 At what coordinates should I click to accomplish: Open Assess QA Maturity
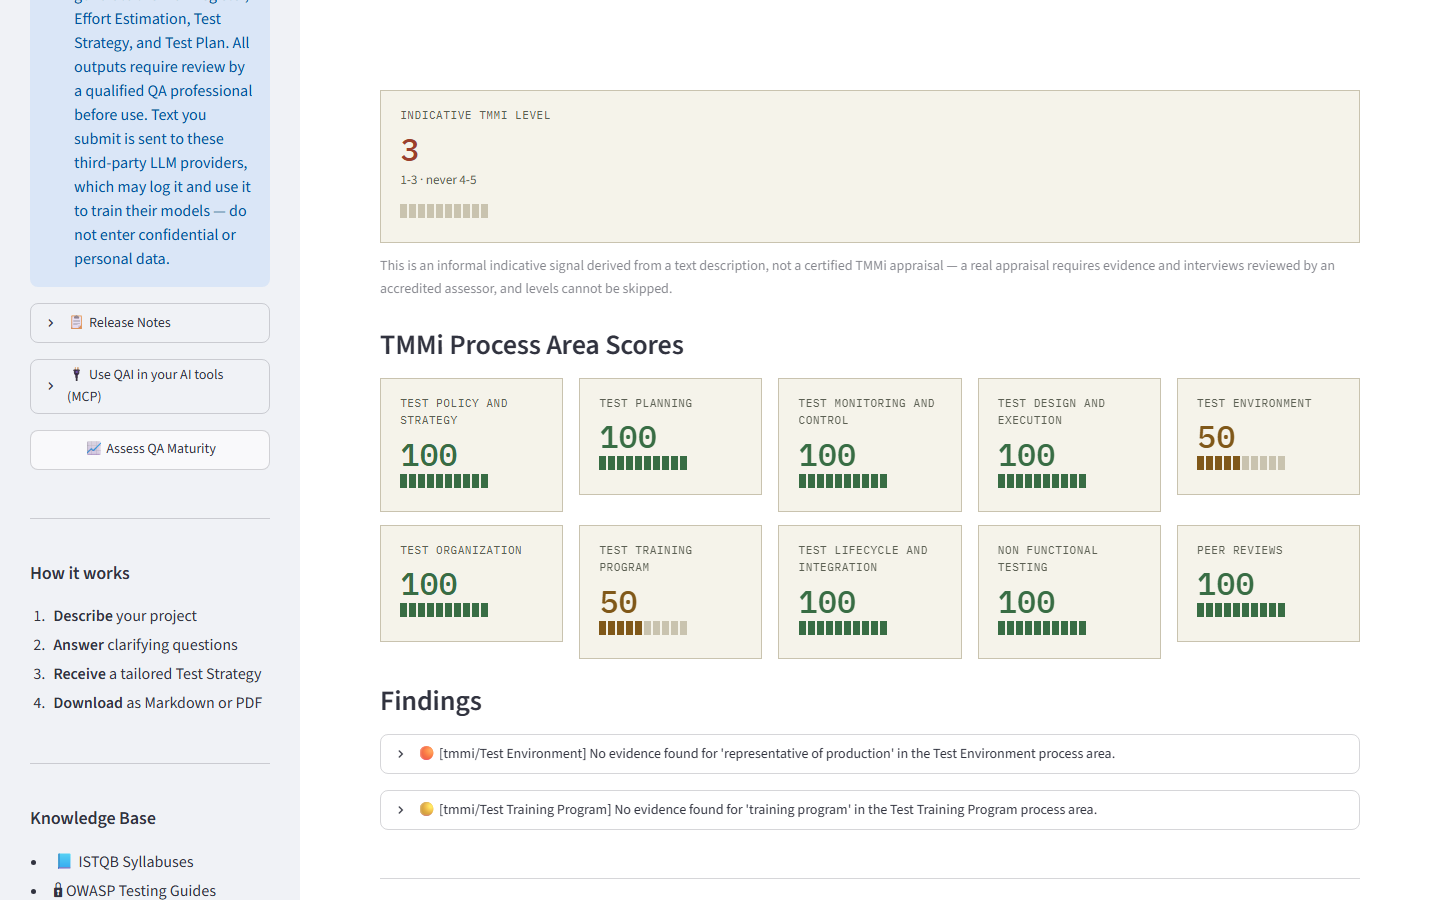[x=150, y=450]
